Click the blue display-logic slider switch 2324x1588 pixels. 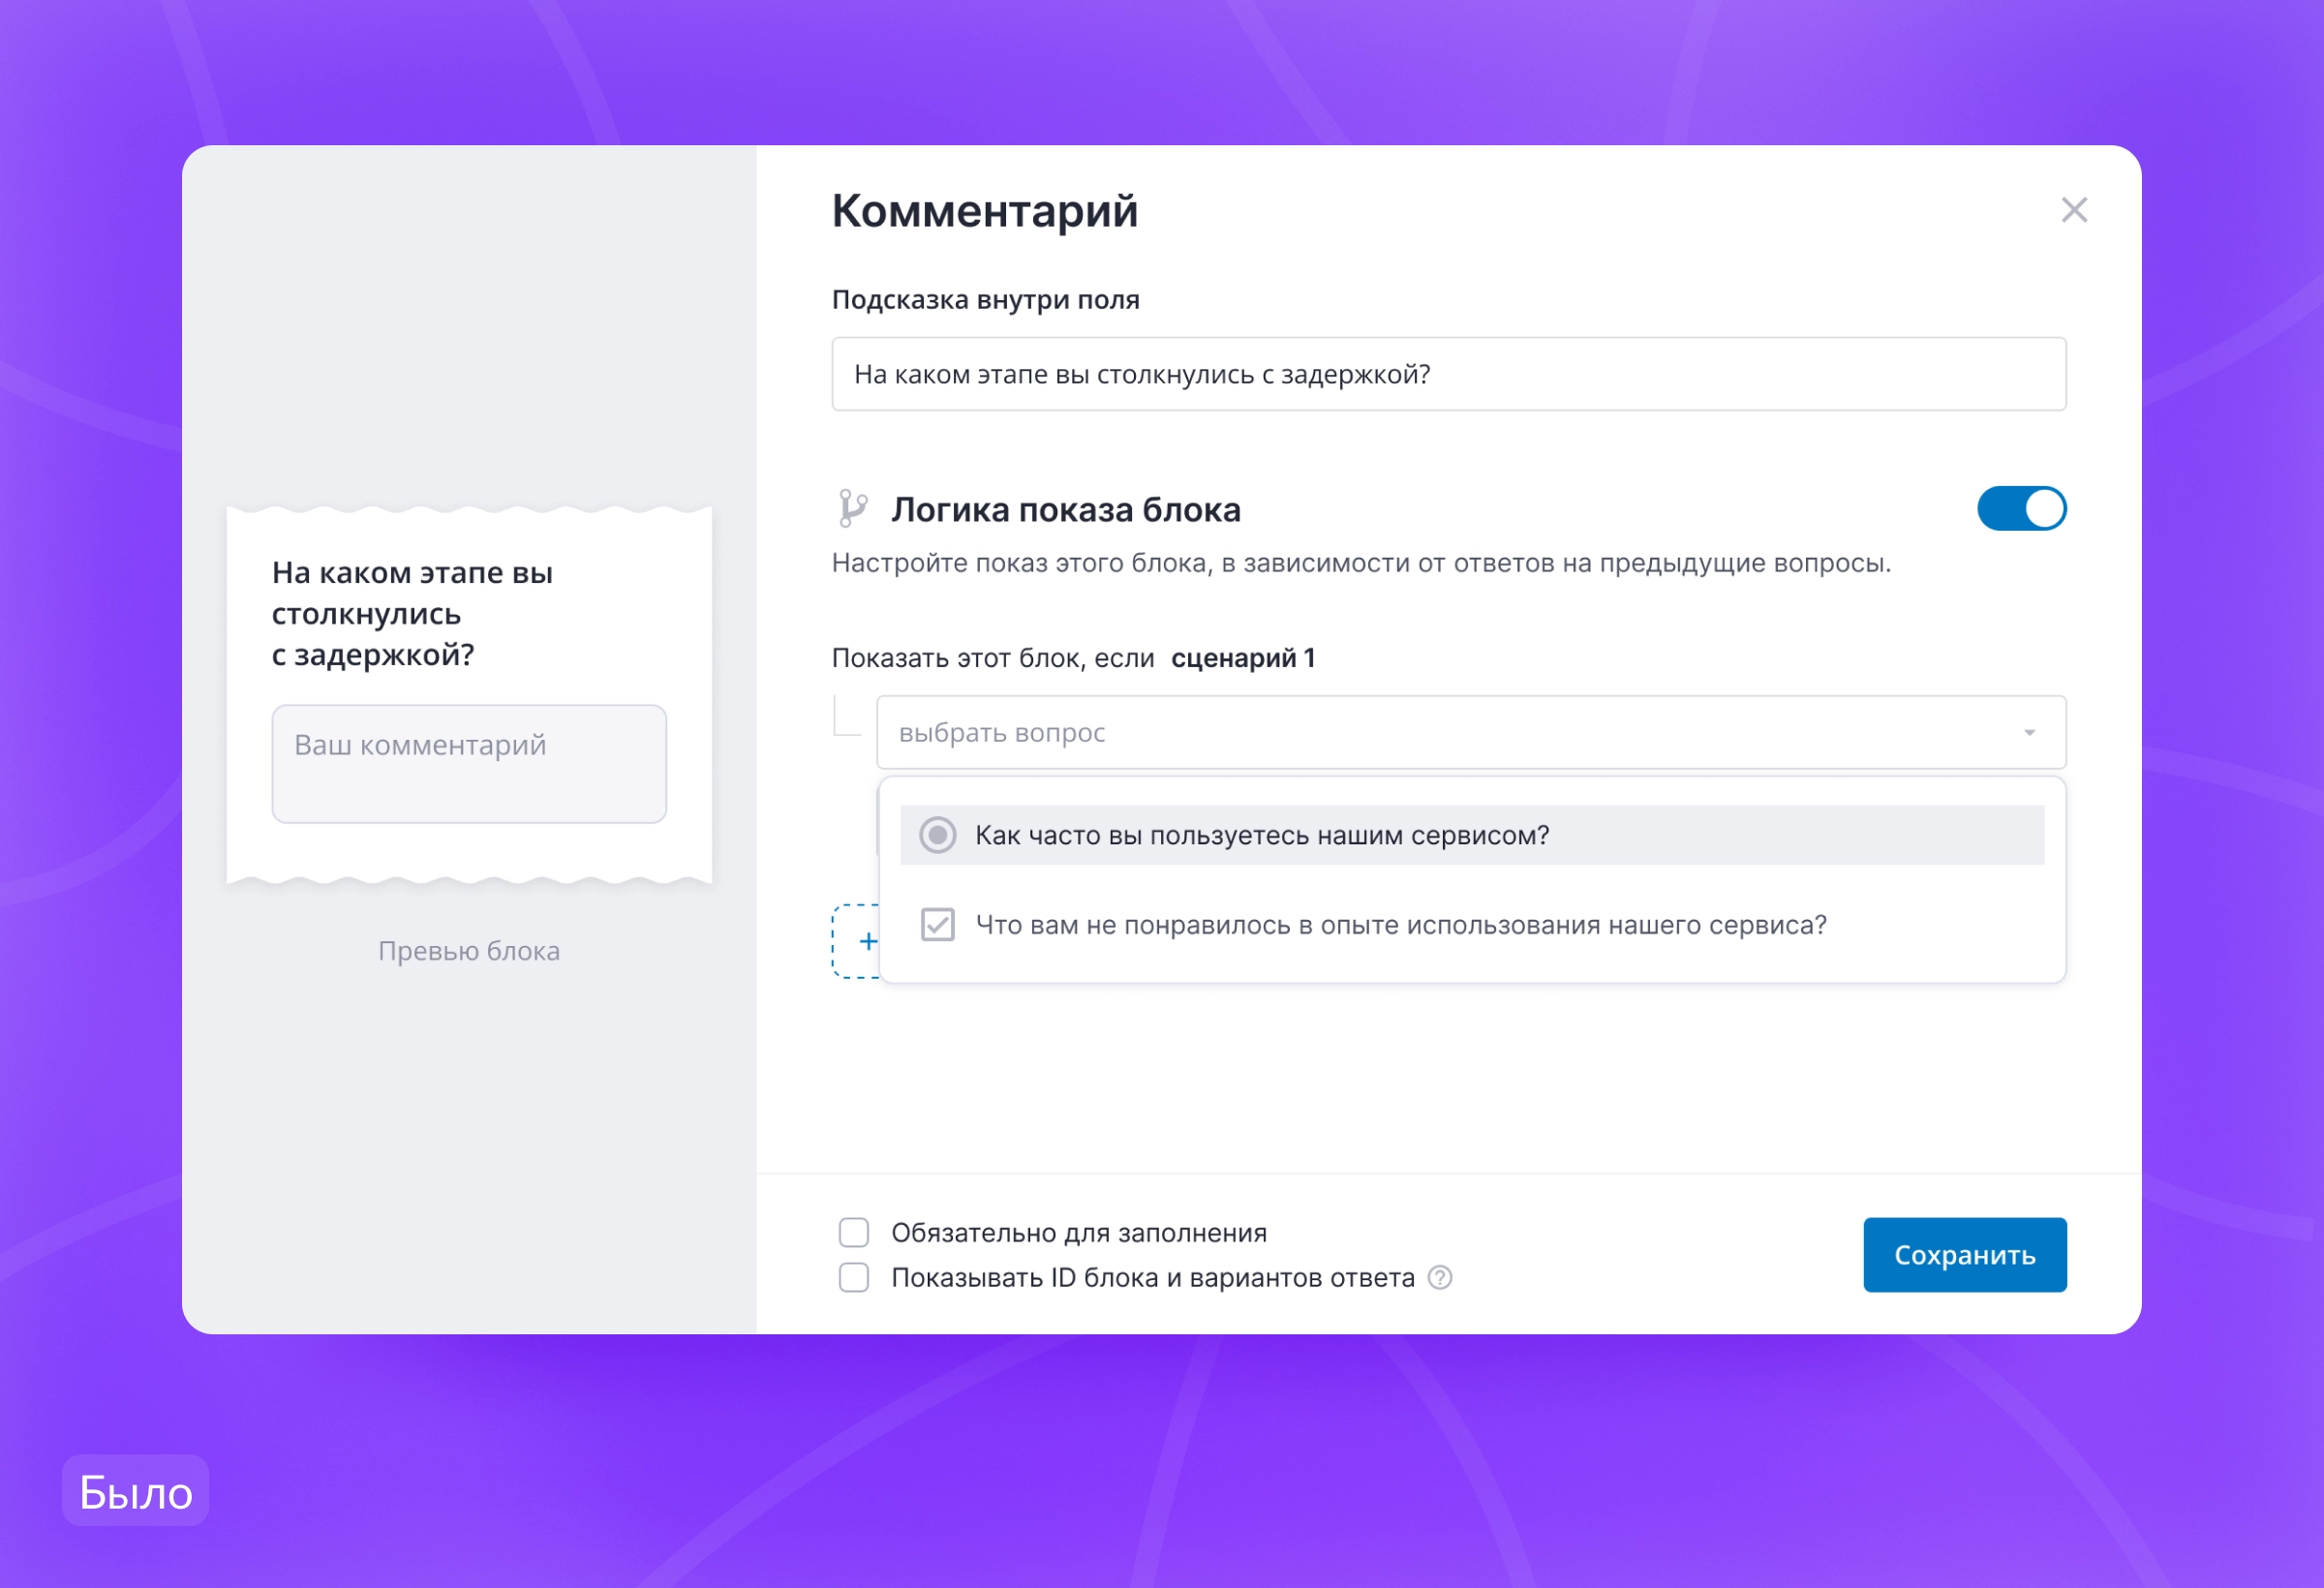click(x=2022, y=508)
